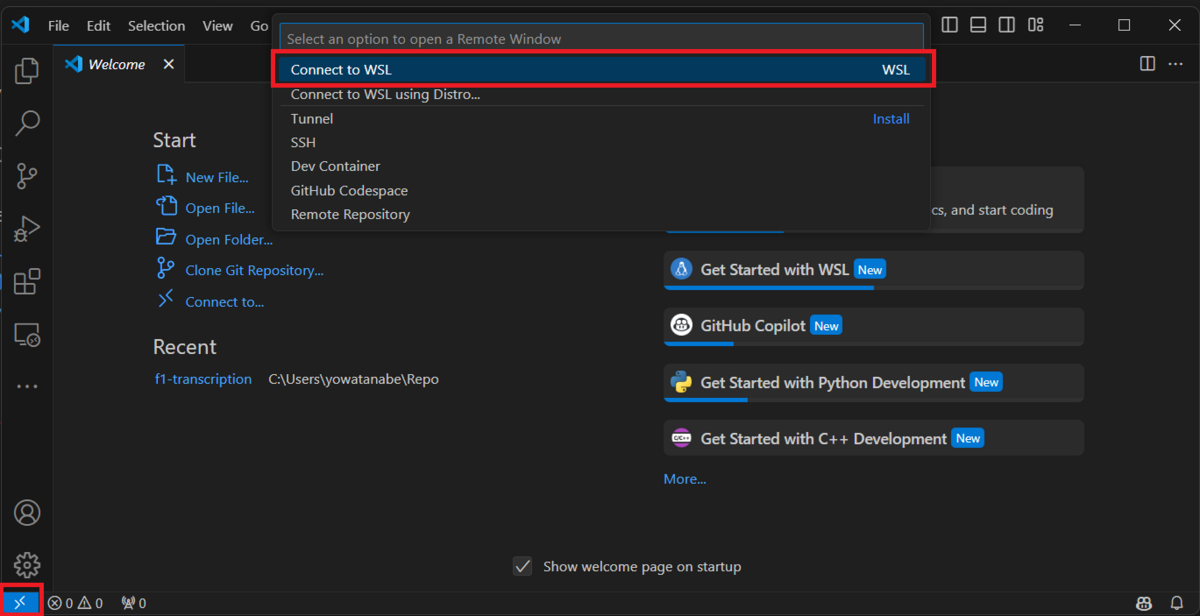Open the Search view in activity bar
This screenshot has width=1200, height=616.
[27, 124]
